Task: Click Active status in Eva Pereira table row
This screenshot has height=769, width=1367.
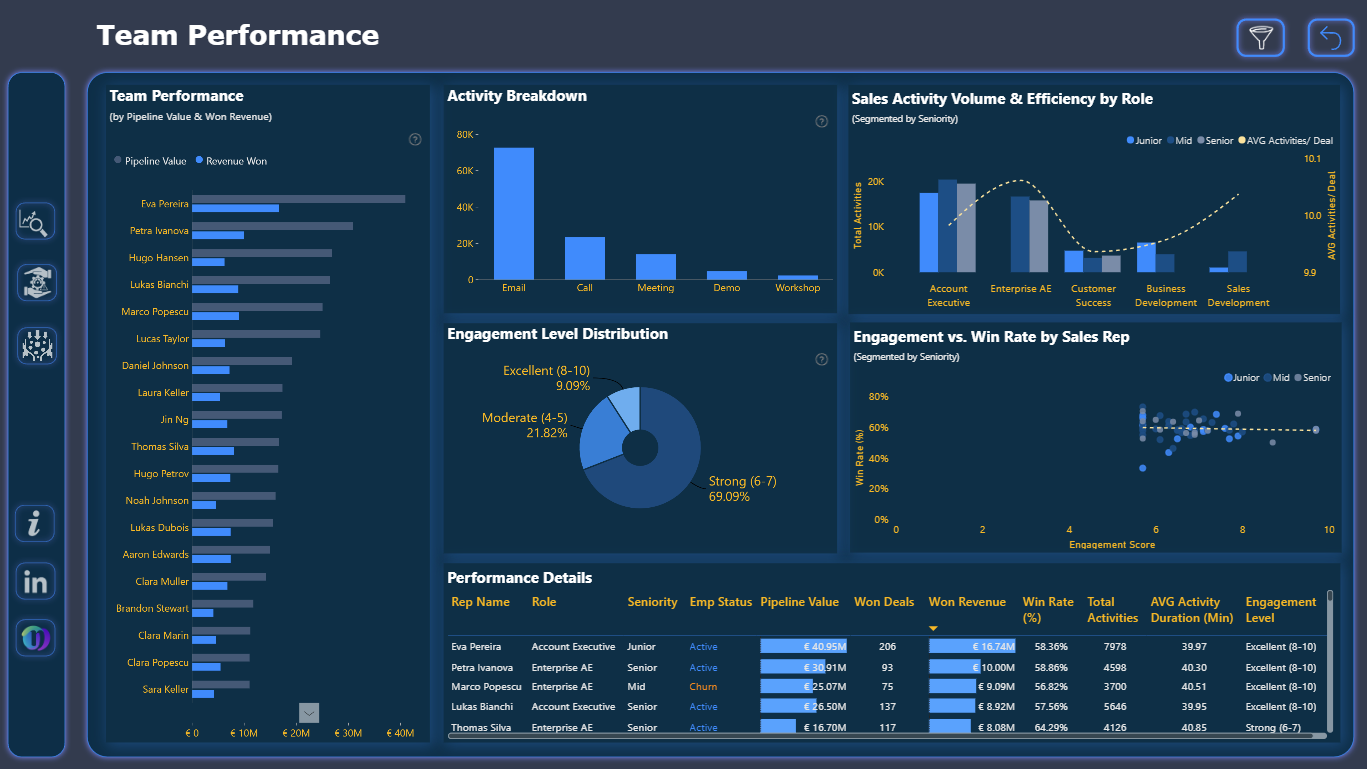Action: click(703, 647)
